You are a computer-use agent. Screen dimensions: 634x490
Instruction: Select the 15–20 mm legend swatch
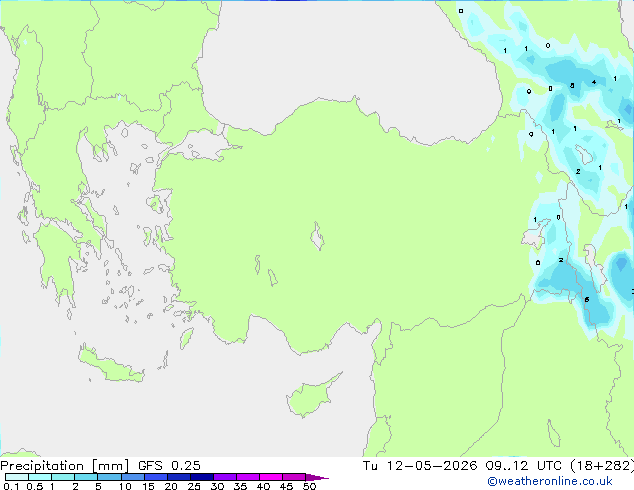pyautogui.click(x=156, y=477)
